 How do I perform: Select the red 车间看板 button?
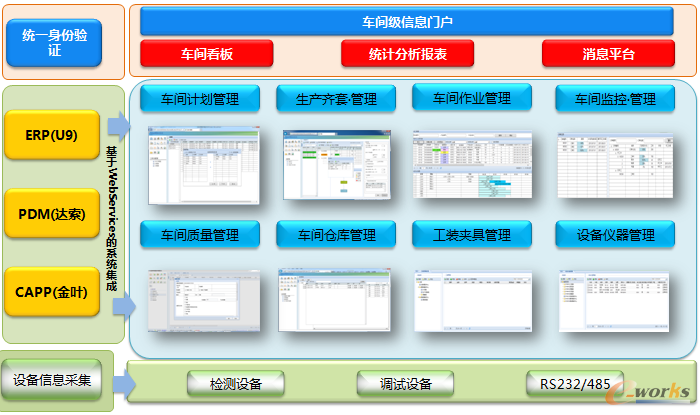click(207, 53)
